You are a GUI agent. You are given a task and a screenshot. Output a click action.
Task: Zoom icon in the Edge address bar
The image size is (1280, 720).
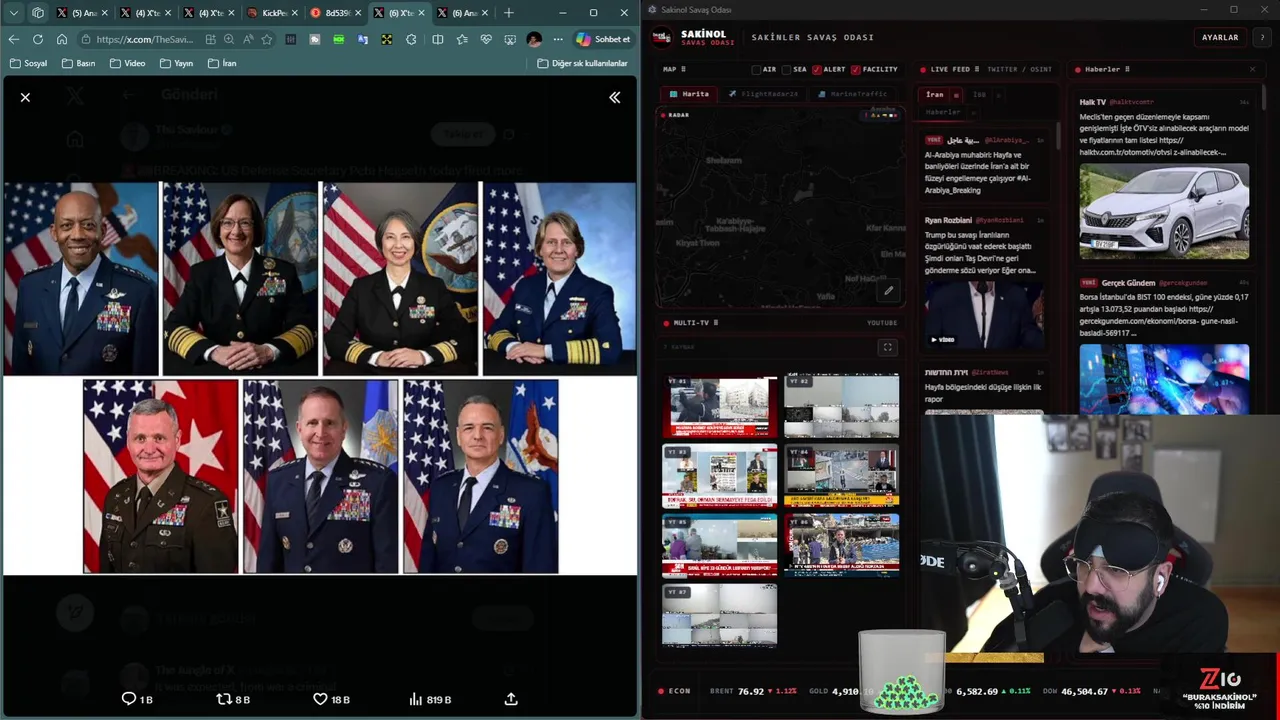click(x=229, y=39)
